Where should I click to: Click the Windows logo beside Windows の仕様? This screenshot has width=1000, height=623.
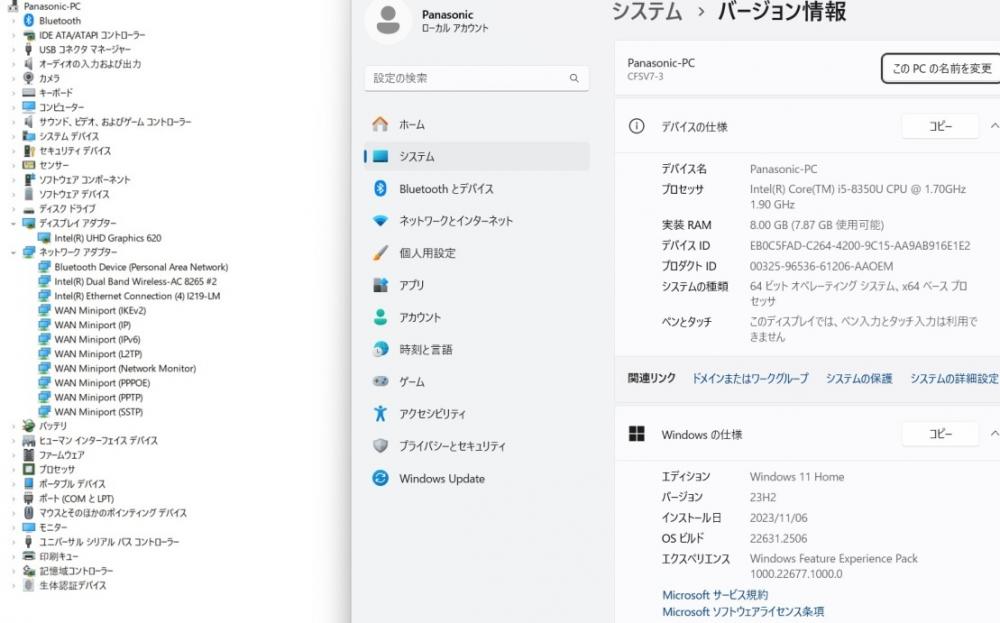[x=636, y=434]
